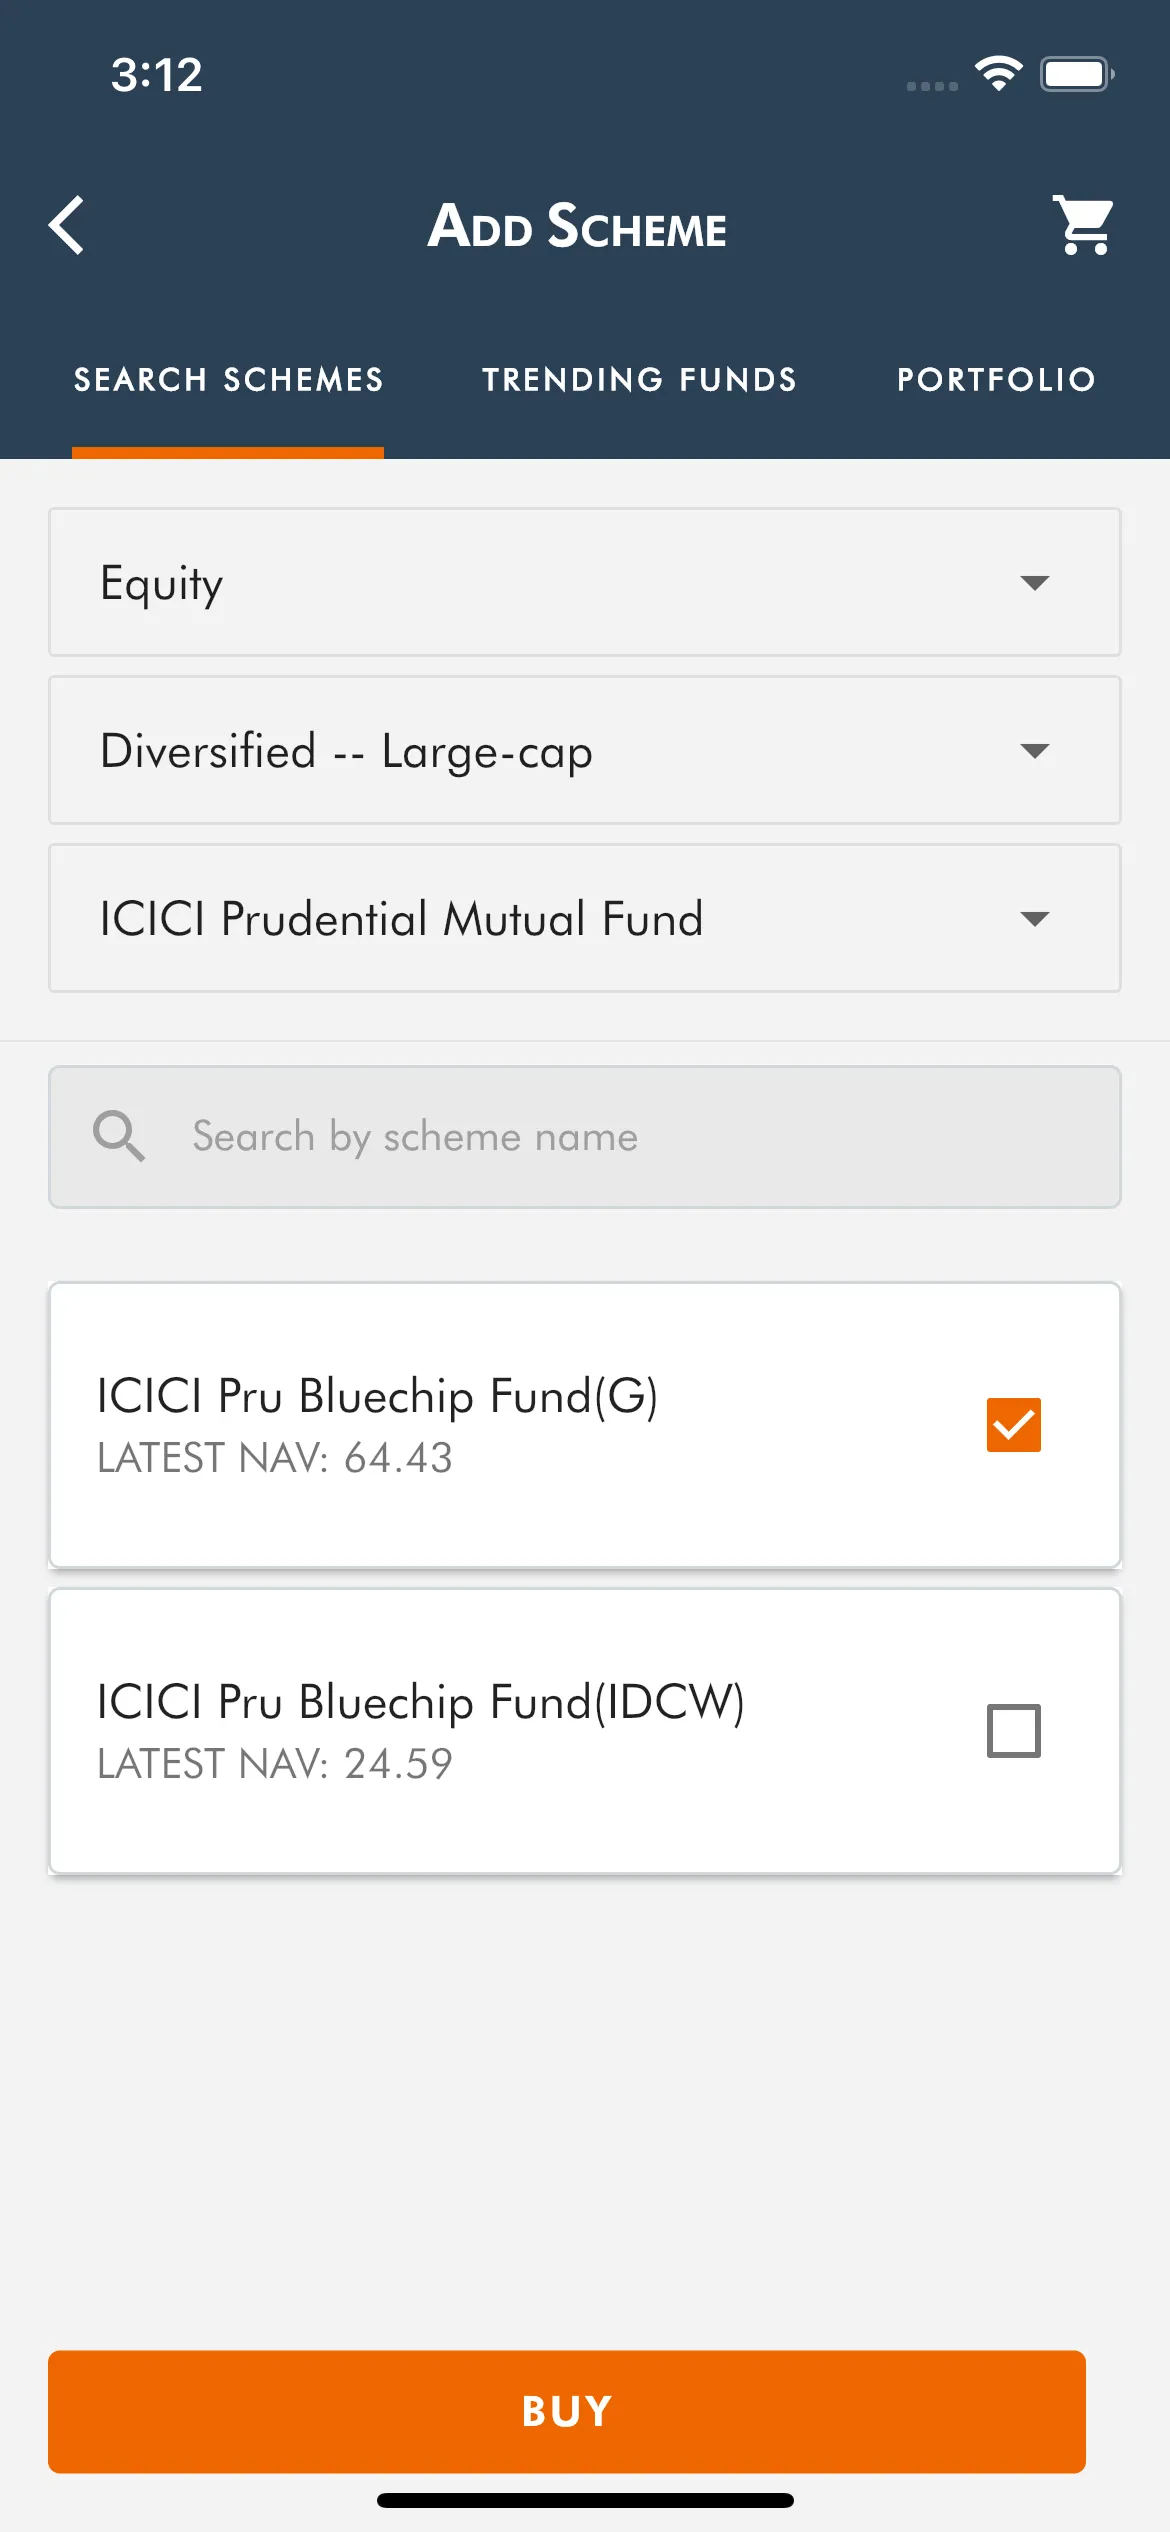Switch to Trending Funds tab
1170x2532 pixels.
point(639,380)
